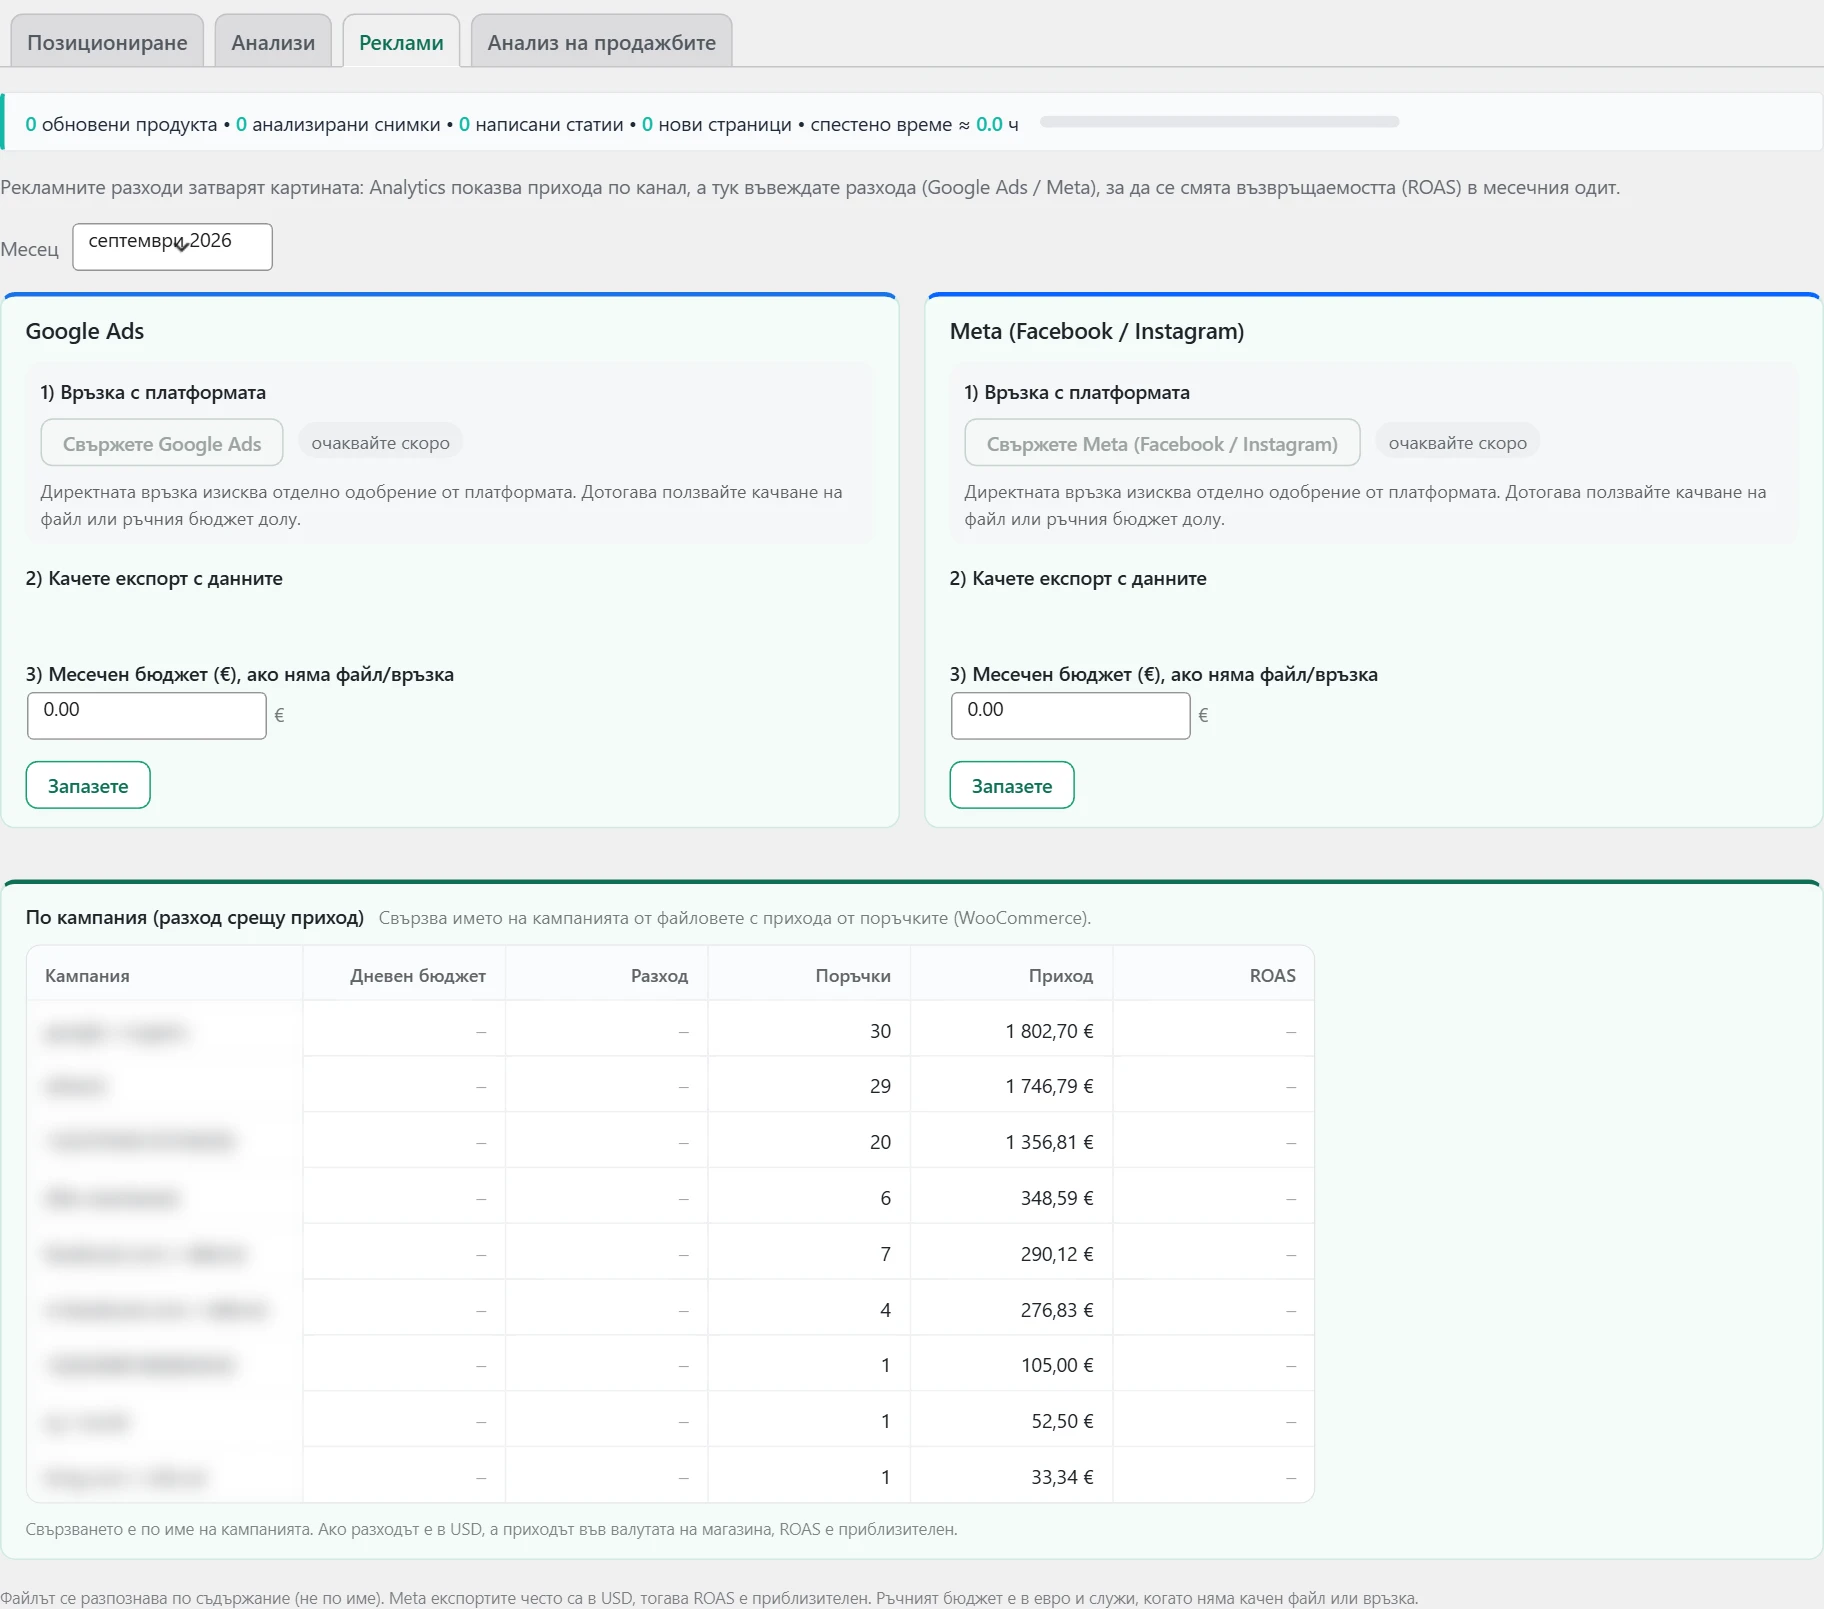This screenshot has height=1609, width=1824.
Task: Save the Google Ads budget with Запазете
Action: [x=88, y=785]
